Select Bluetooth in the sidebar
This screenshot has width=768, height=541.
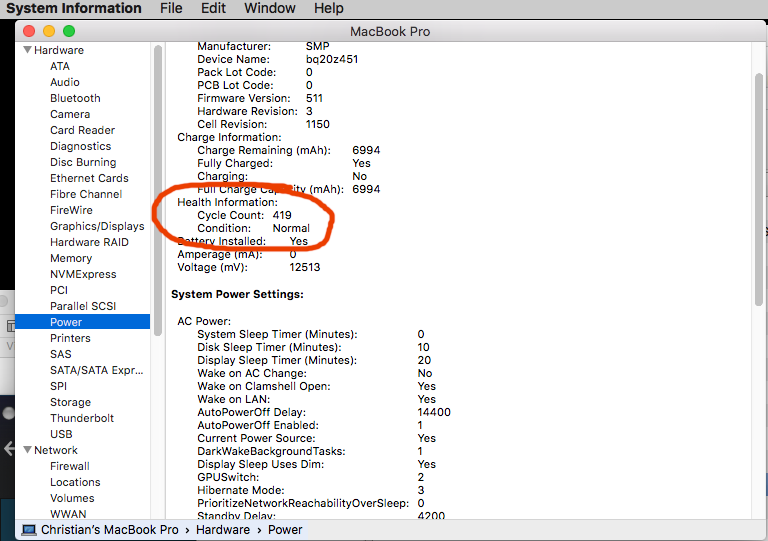click(x=75, y=98)
